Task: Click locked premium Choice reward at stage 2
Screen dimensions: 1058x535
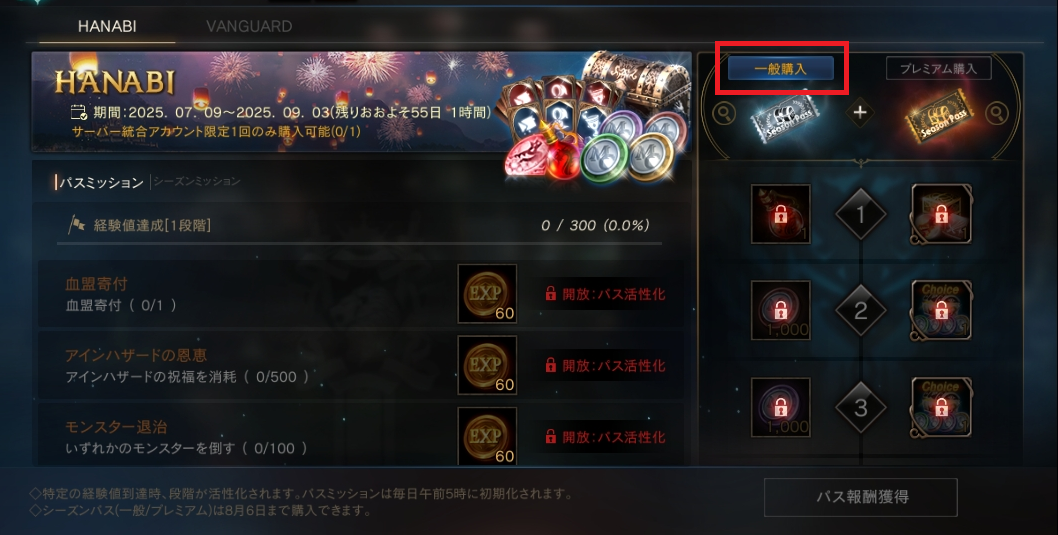Action: pos(942,310)
